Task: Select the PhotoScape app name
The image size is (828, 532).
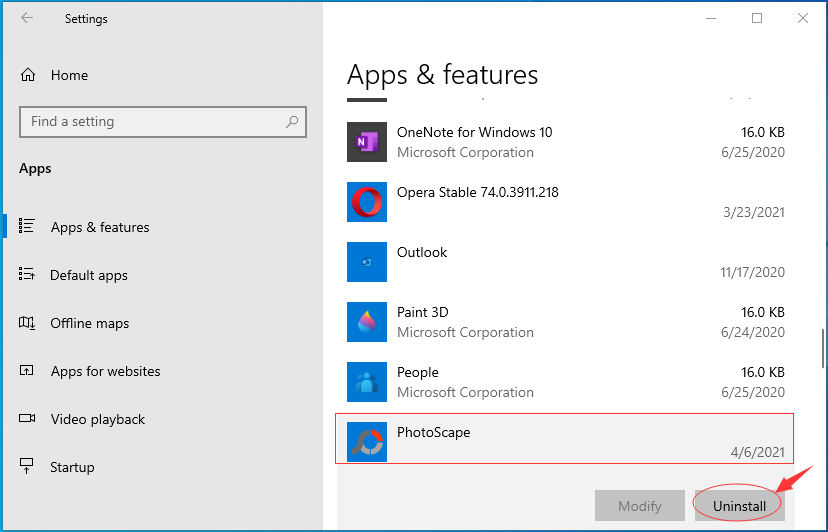Action: (434, 433)
